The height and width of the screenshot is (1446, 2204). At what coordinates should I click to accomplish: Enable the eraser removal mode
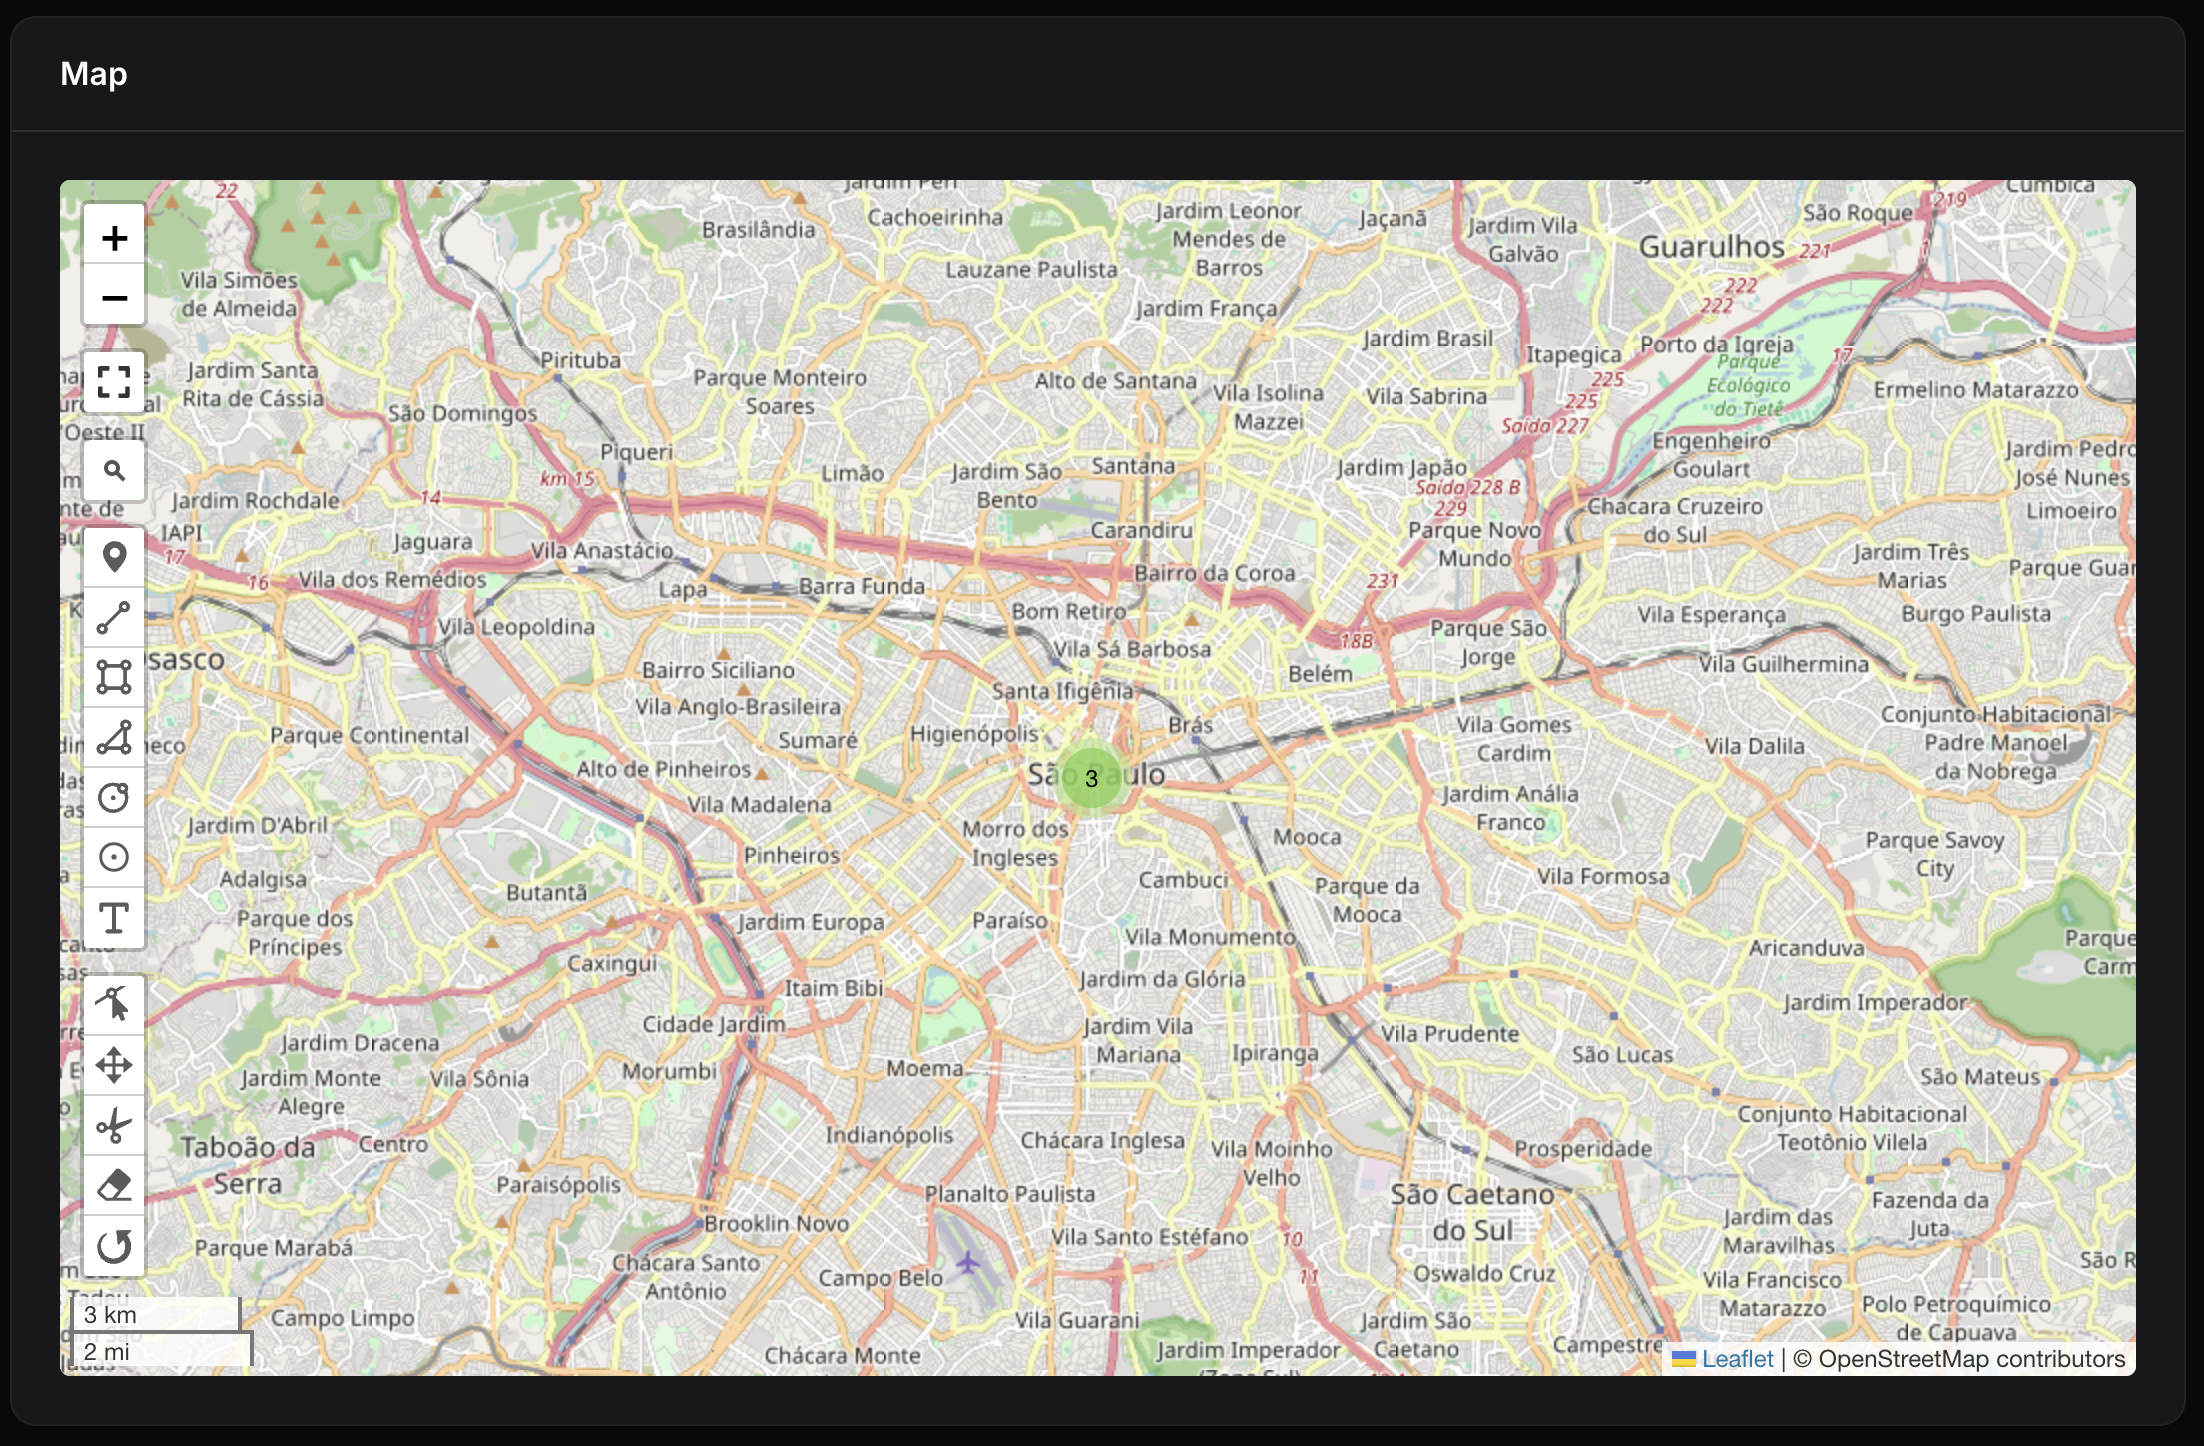pos(115,1186)
